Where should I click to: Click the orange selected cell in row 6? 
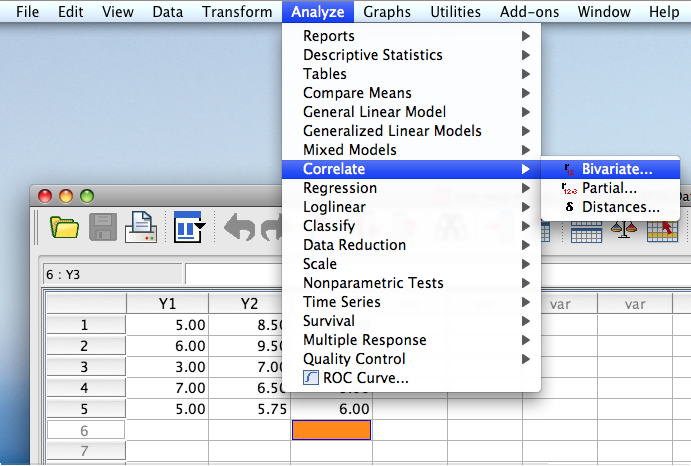(x=331, y=430)
